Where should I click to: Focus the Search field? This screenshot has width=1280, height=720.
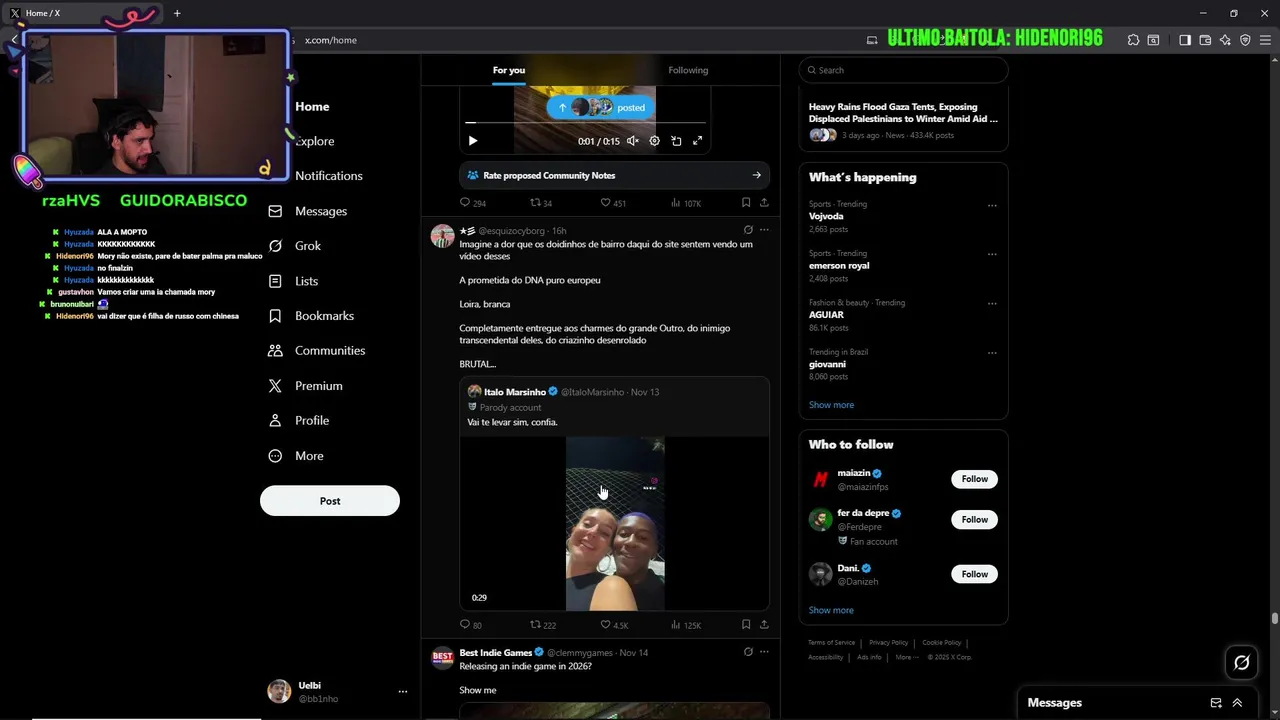pos(903,70)
